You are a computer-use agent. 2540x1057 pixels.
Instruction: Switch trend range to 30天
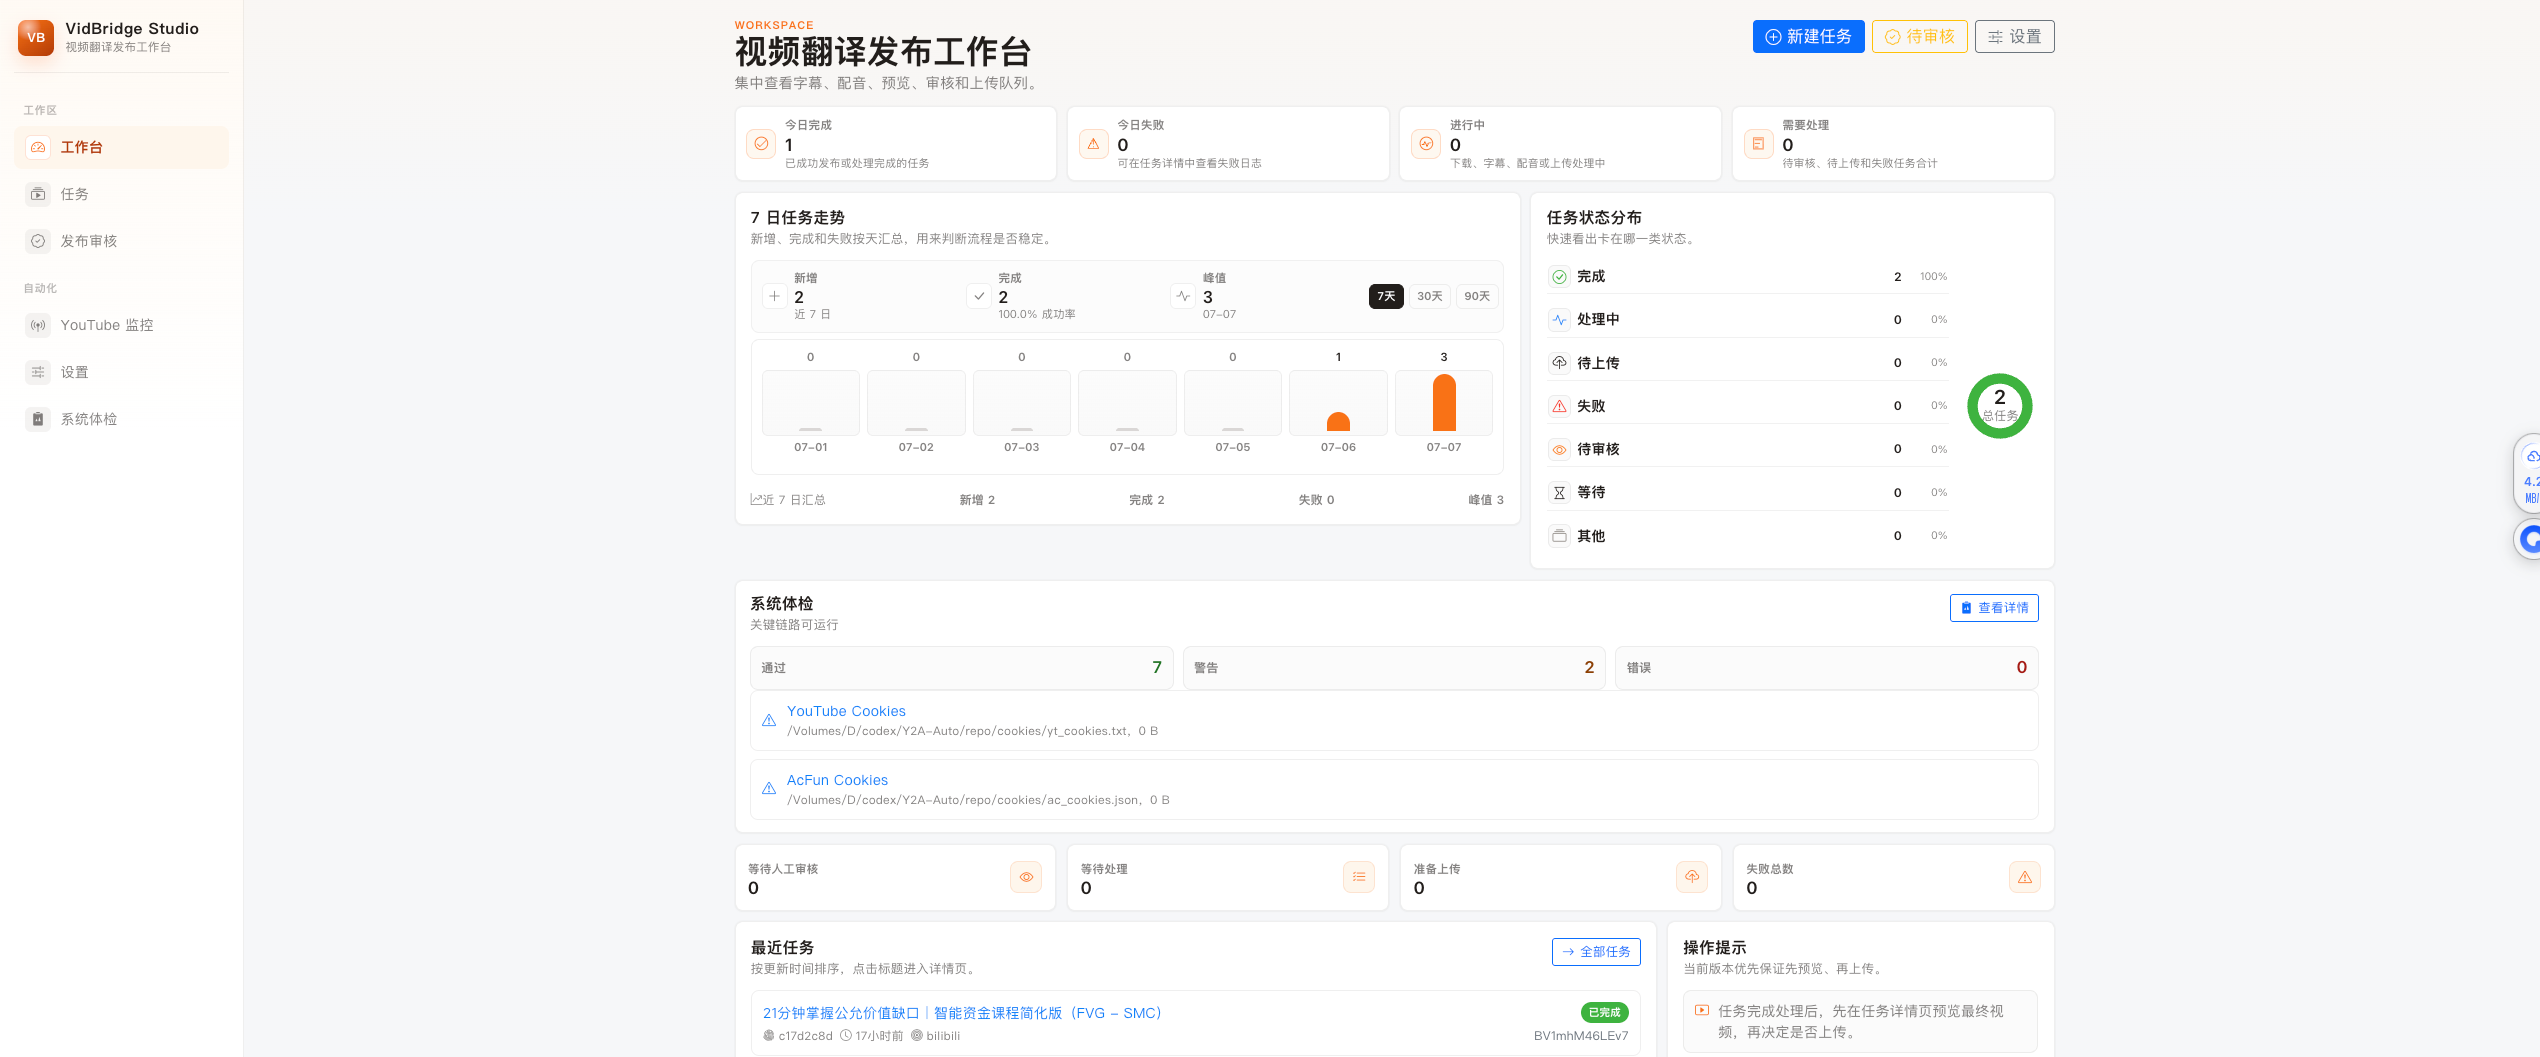1430,296
